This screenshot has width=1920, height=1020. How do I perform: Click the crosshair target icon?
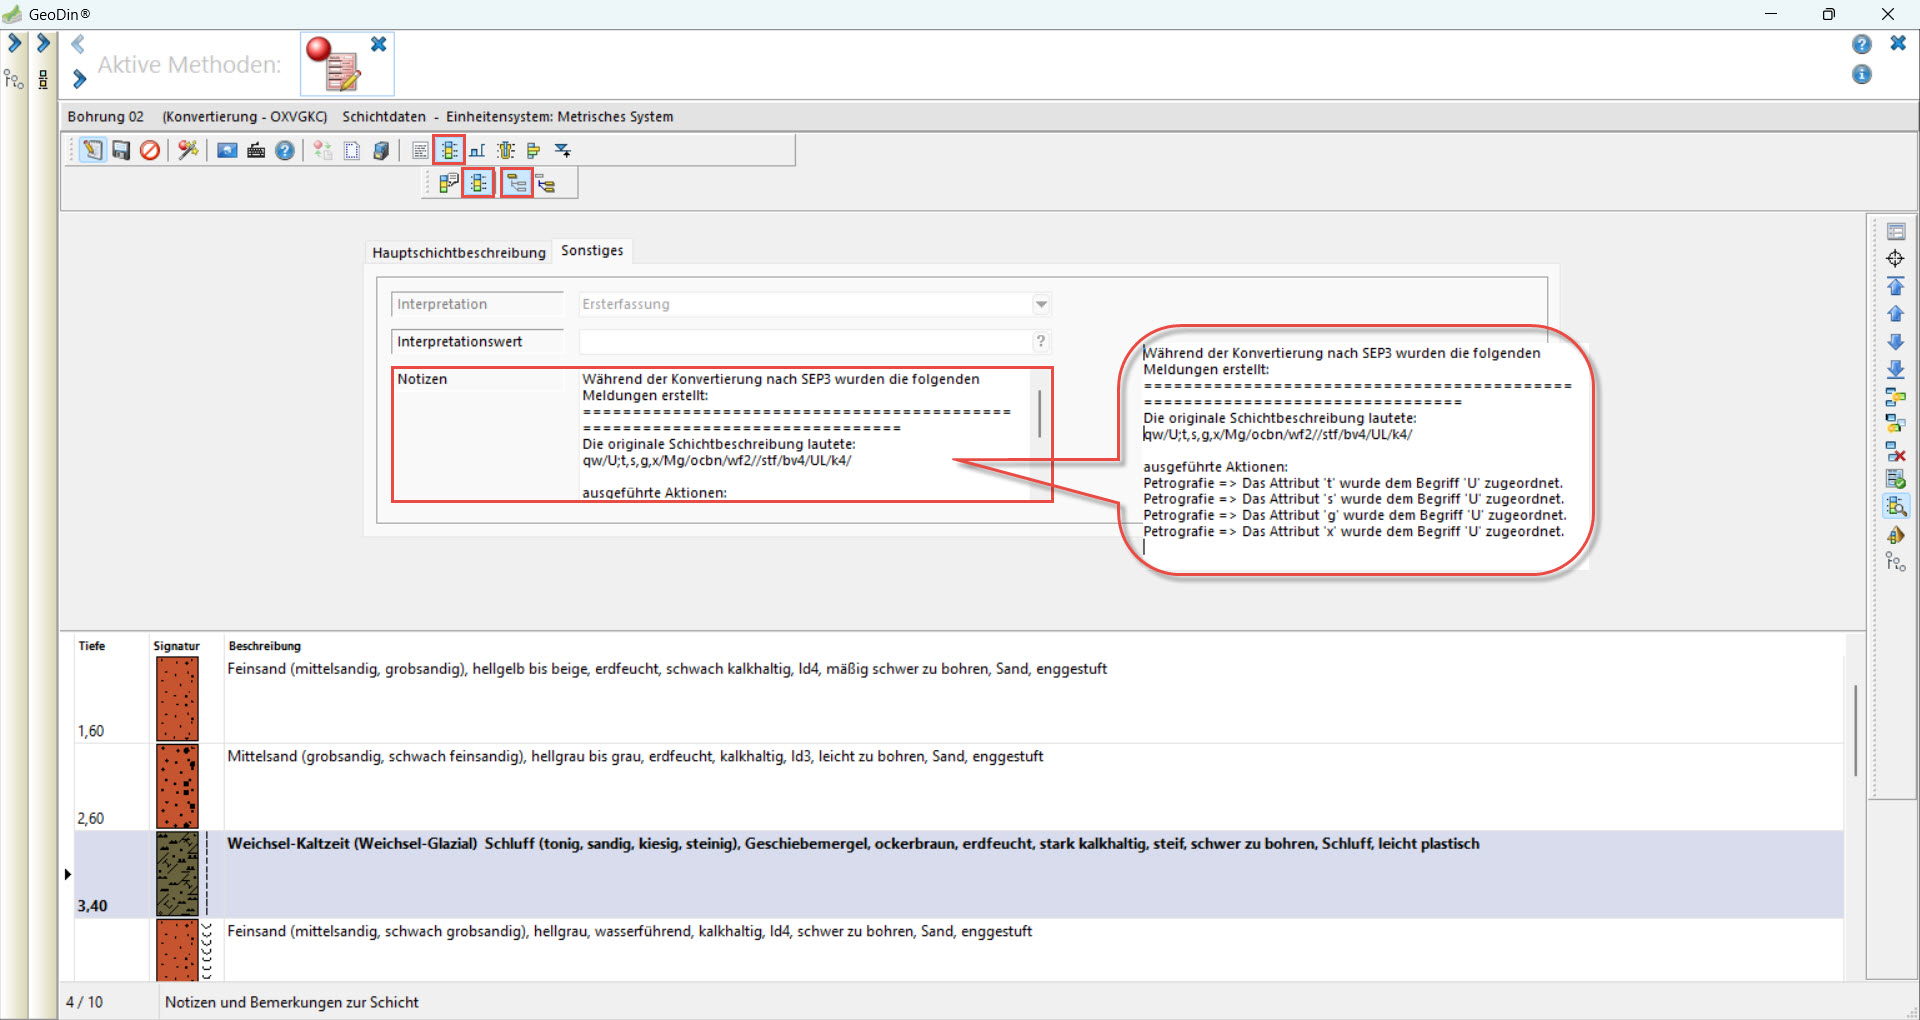[1895, 259]
